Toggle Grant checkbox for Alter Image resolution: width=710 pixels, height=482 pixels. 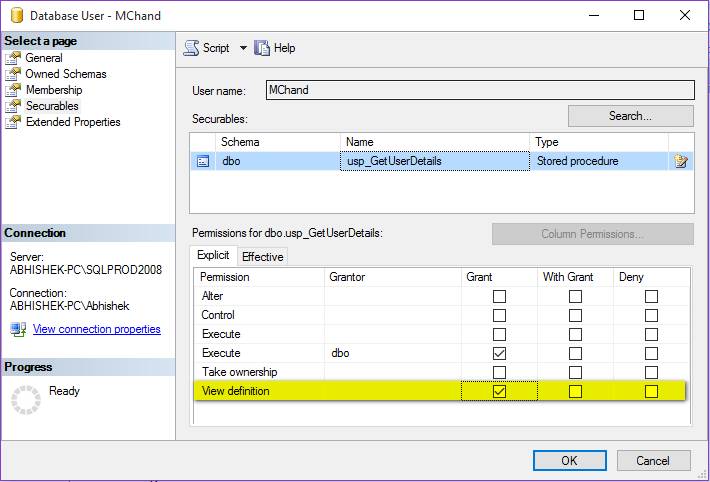click(x=499, y=297)
